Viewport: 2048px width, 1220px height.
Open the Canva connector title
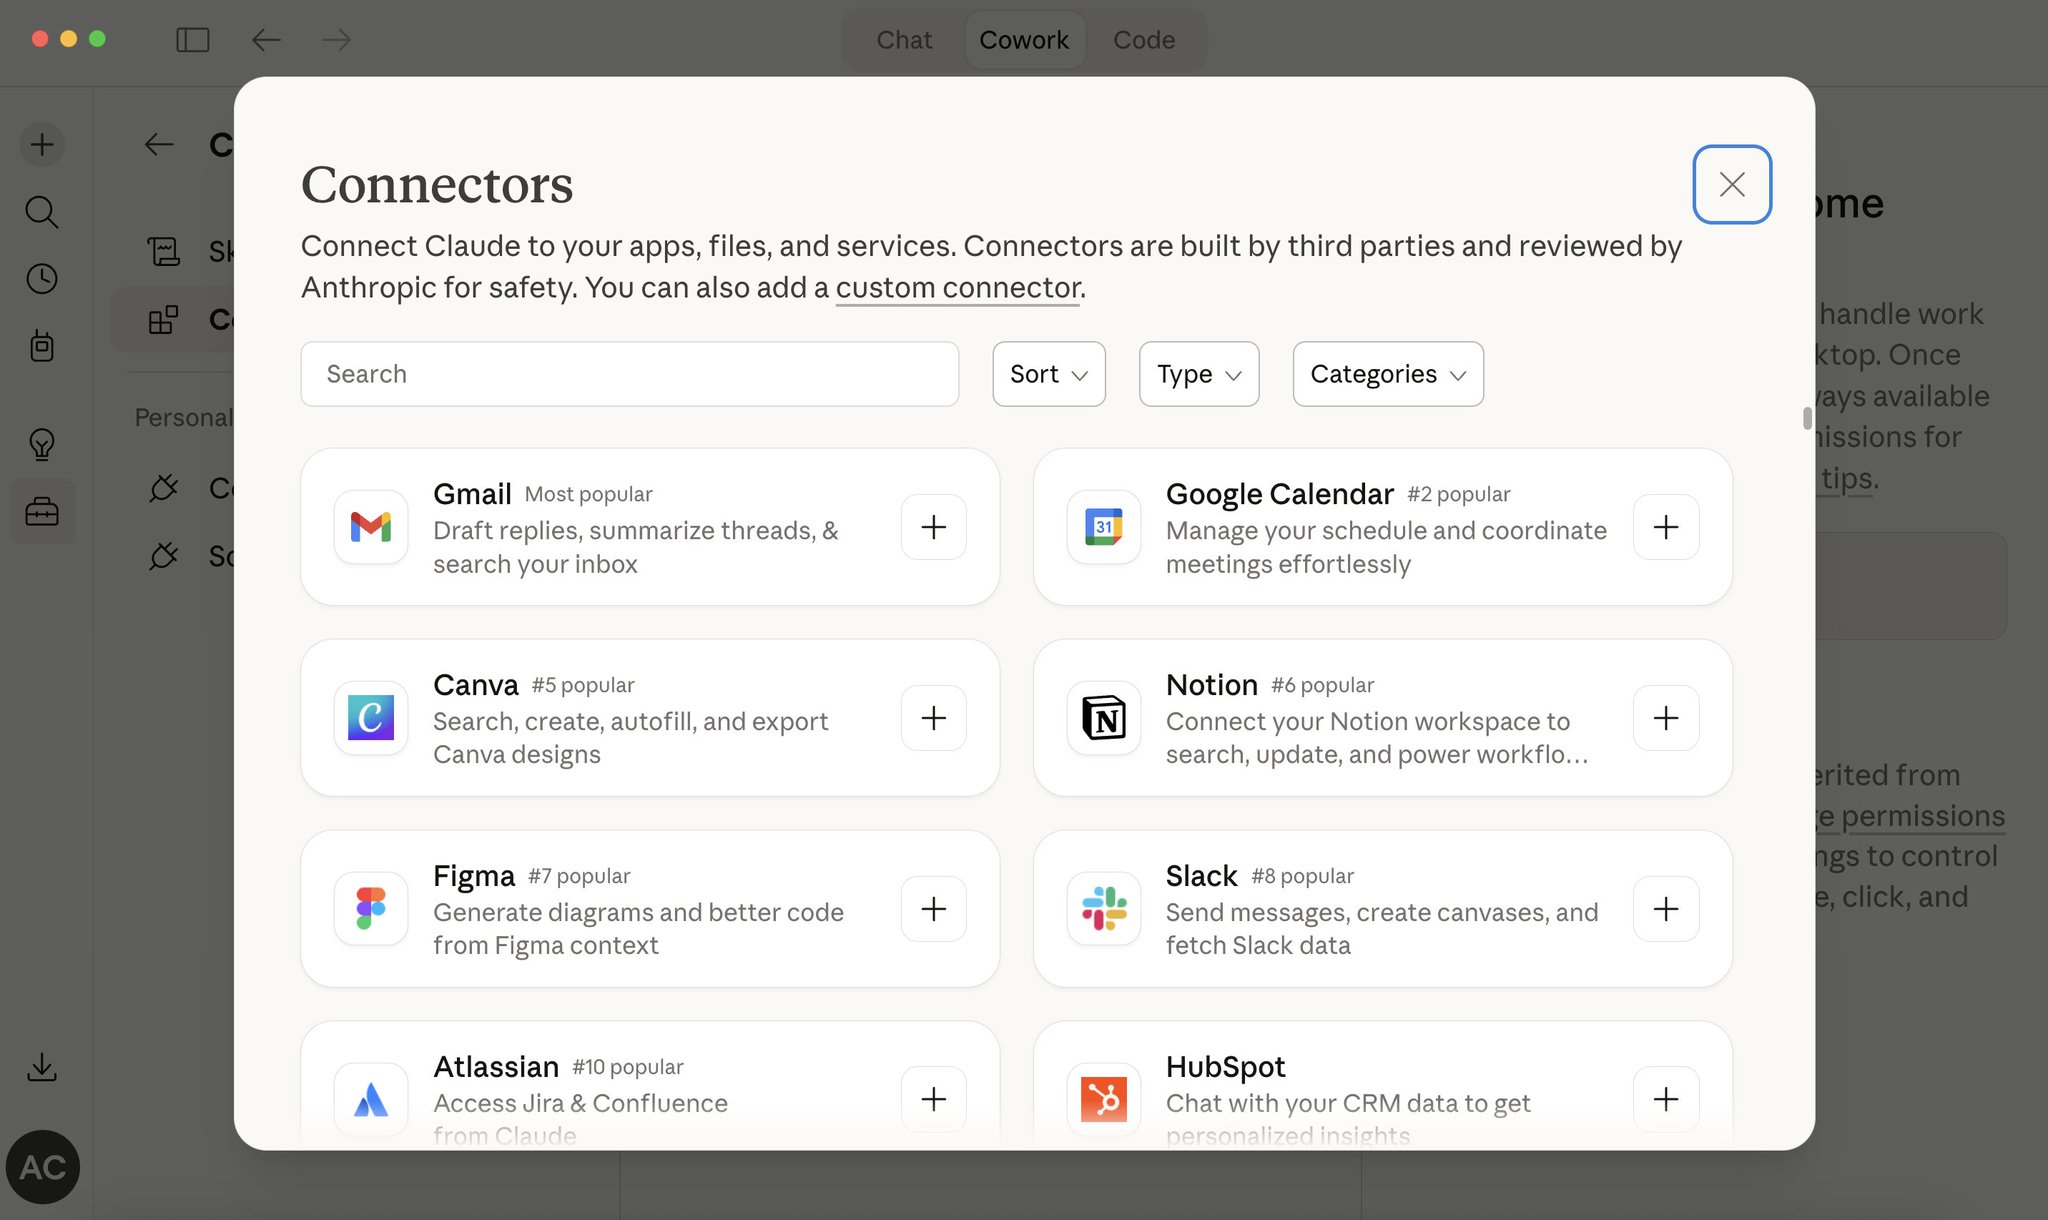point(476,685)
